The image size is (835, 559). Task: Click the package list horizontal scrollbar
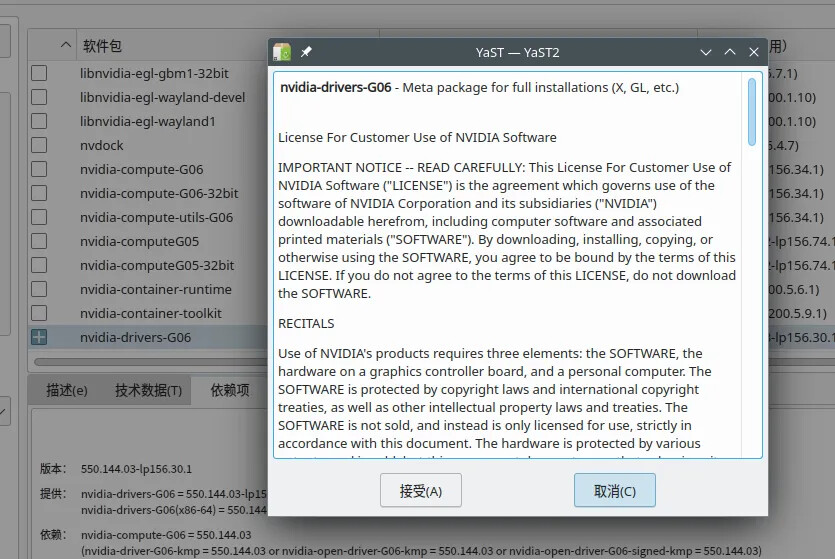151,362
